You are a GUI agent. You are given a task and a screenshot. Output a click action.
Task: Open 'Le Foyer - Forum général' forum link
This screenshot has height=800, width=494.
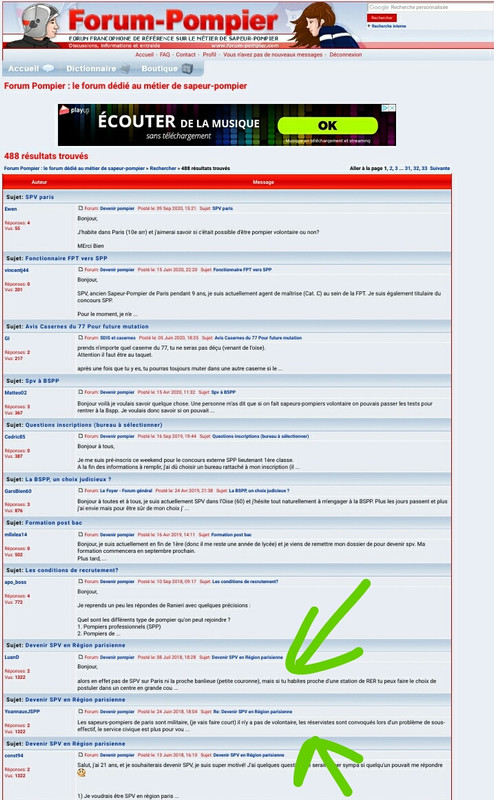(126, 490)
